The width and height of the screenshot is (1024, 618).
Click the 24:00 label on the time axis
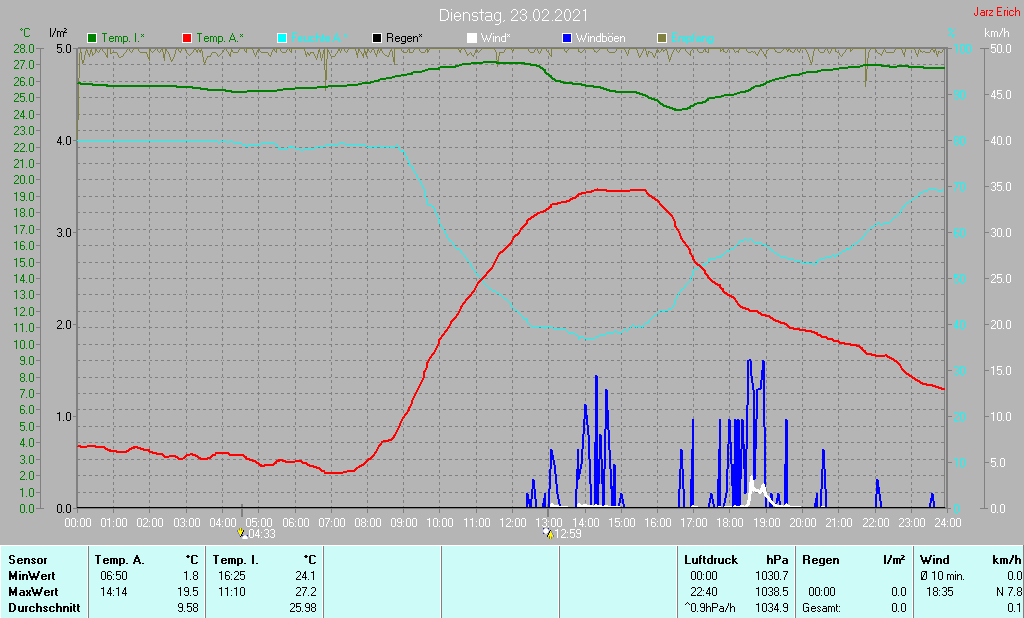click(948, 523)
